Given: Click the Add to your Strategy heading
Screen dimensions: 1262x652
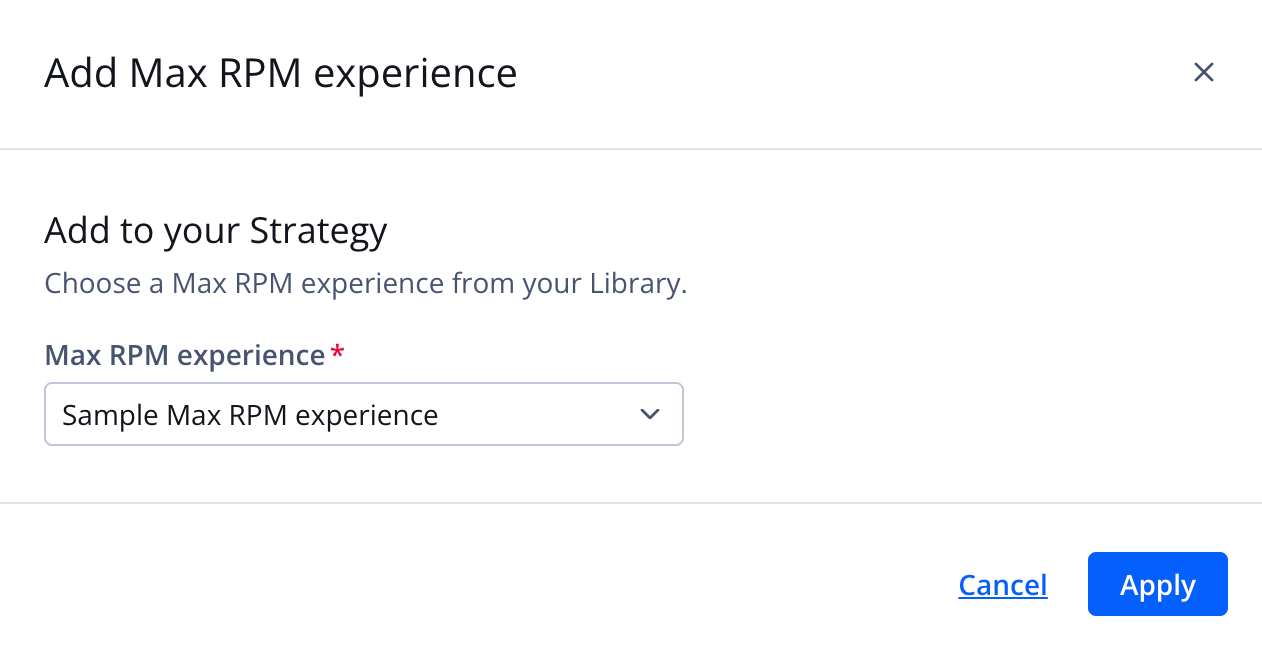Looking at the screenshot, I should point(215,230).
